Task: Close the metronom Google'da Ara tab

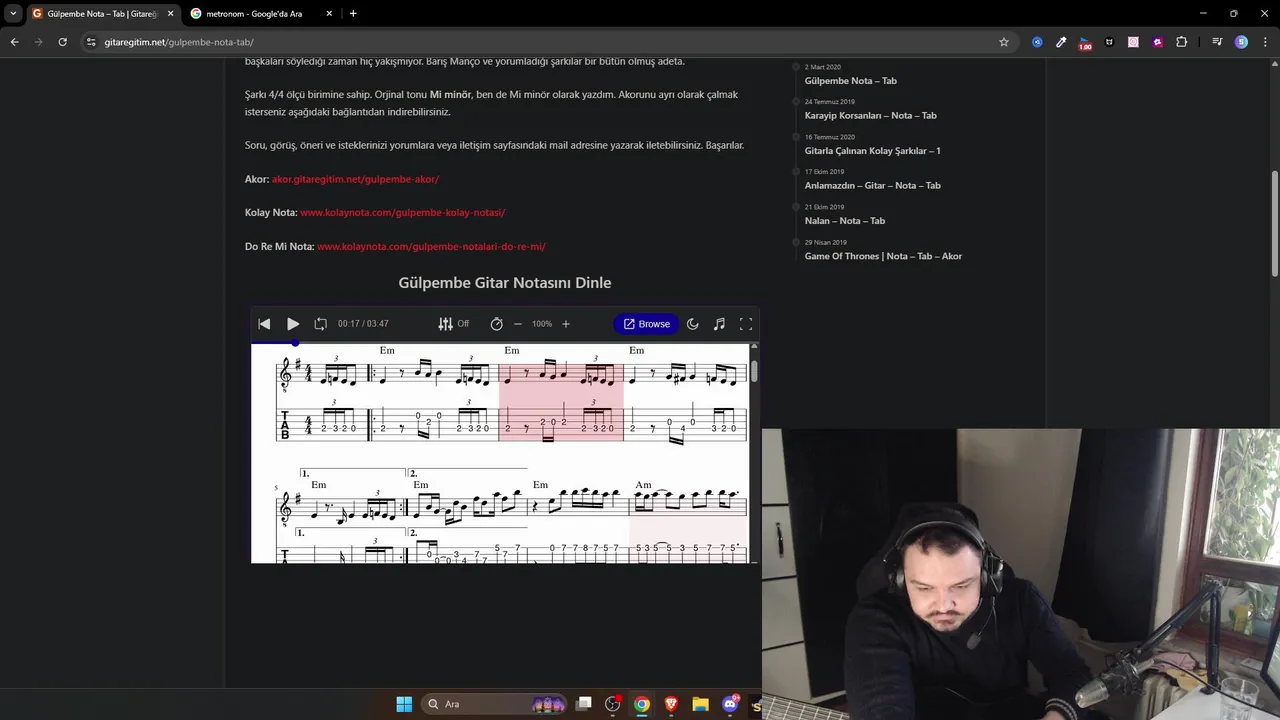Action: [x=329, y=14]
